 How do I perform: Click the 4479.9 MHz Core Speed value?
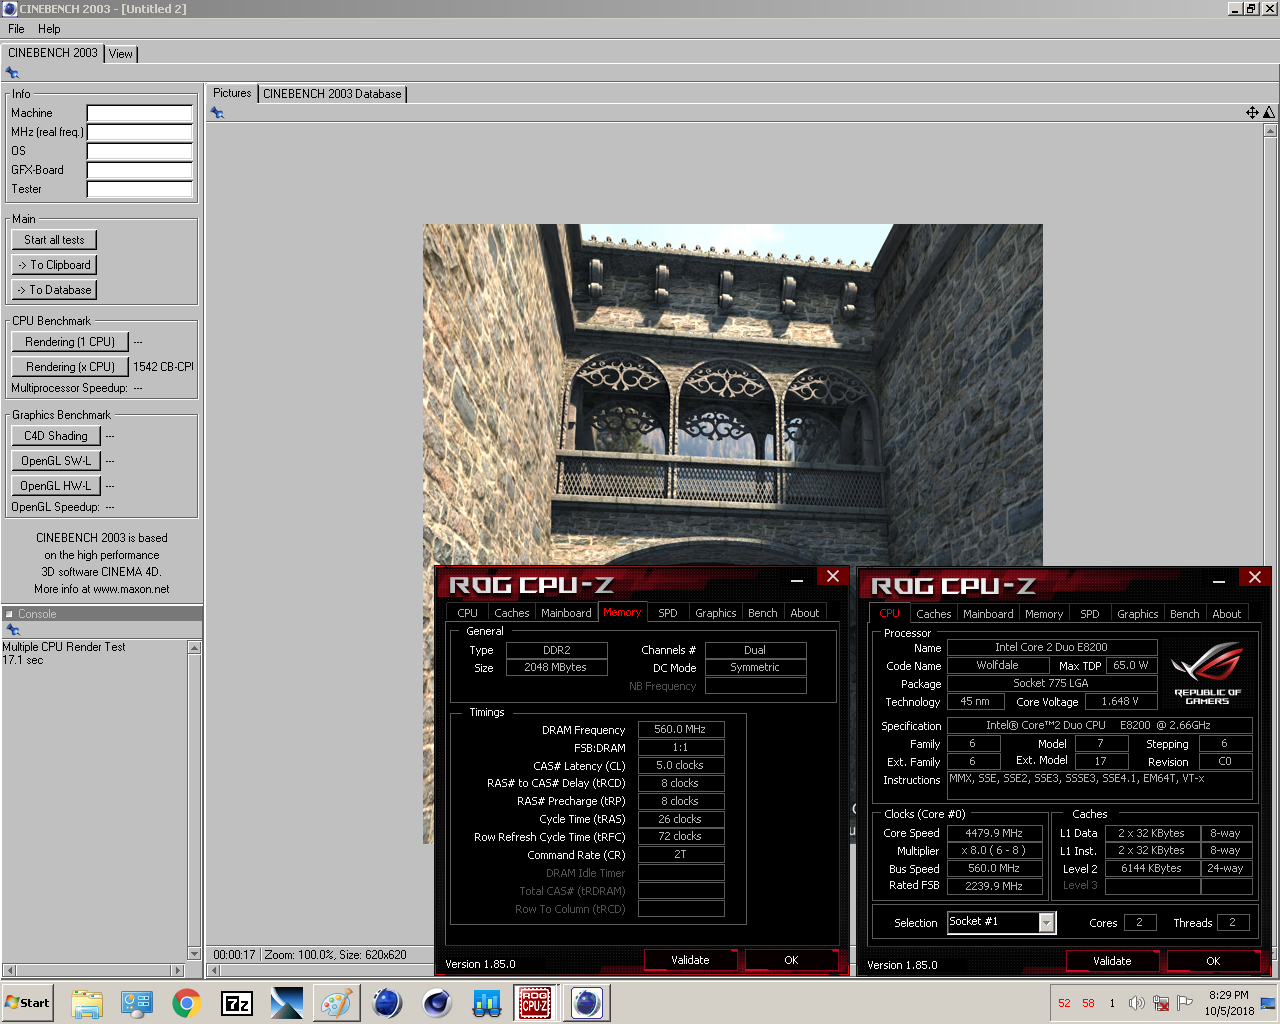coord(994,833)
